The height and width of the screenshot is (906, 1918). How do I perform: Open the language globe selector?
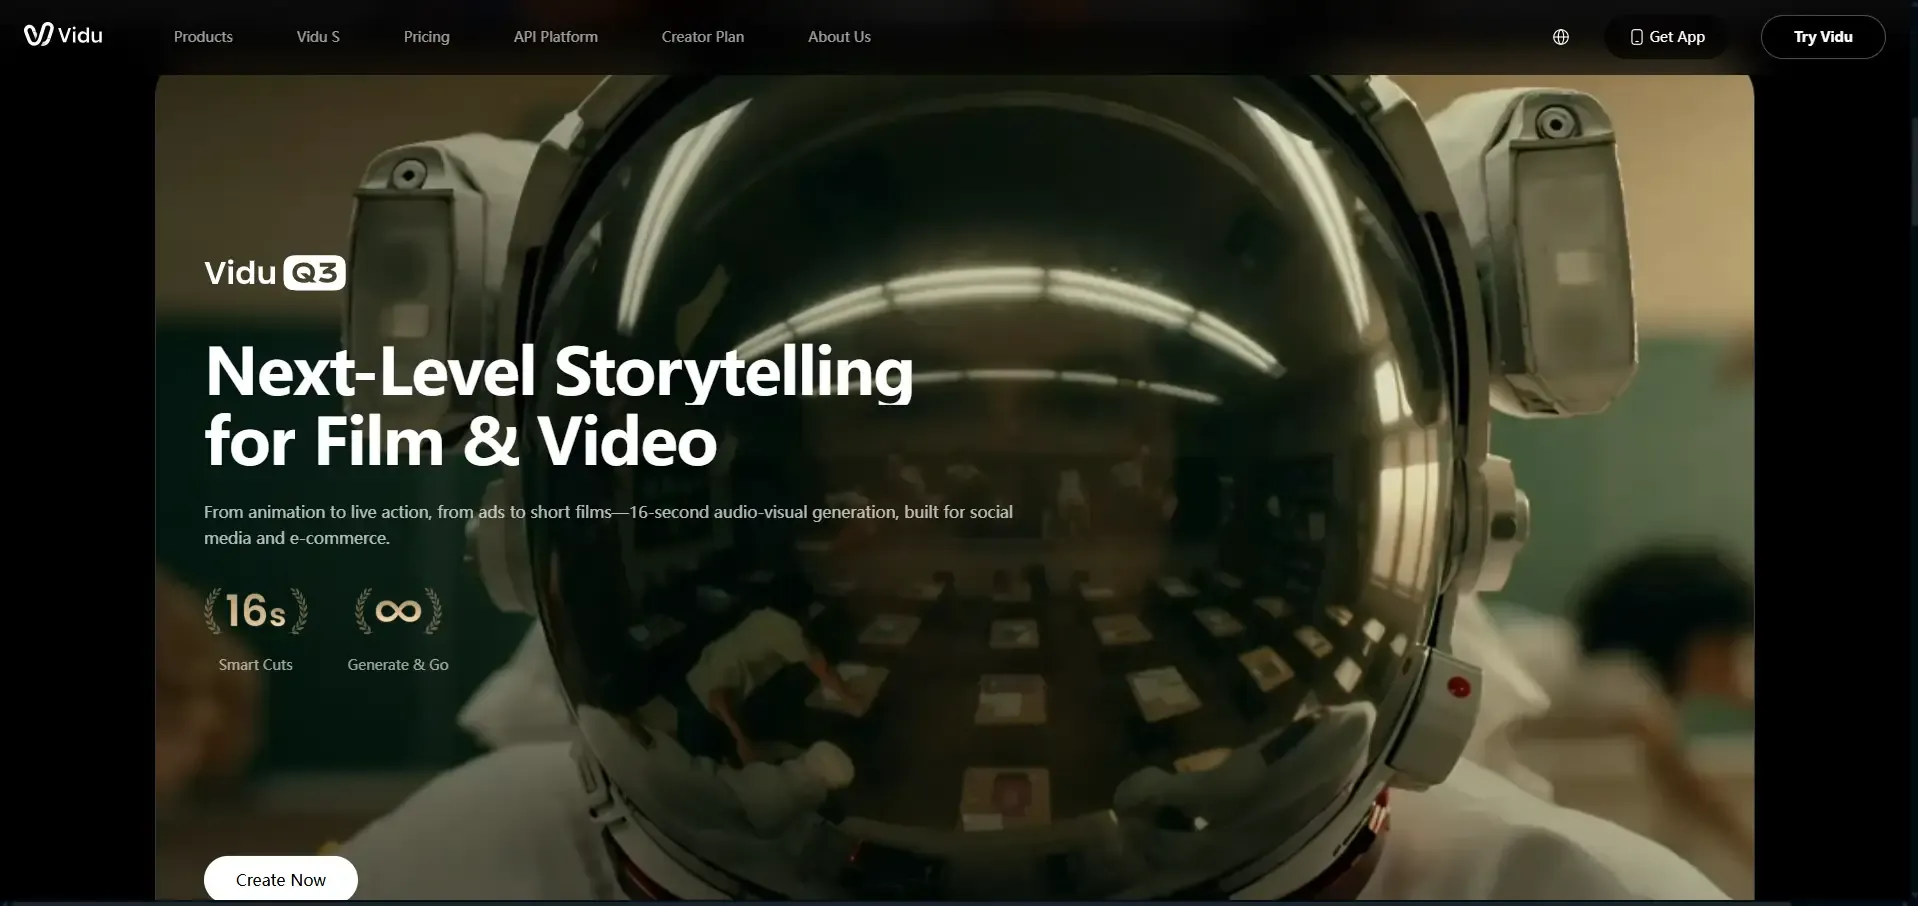coord(1560,37)
